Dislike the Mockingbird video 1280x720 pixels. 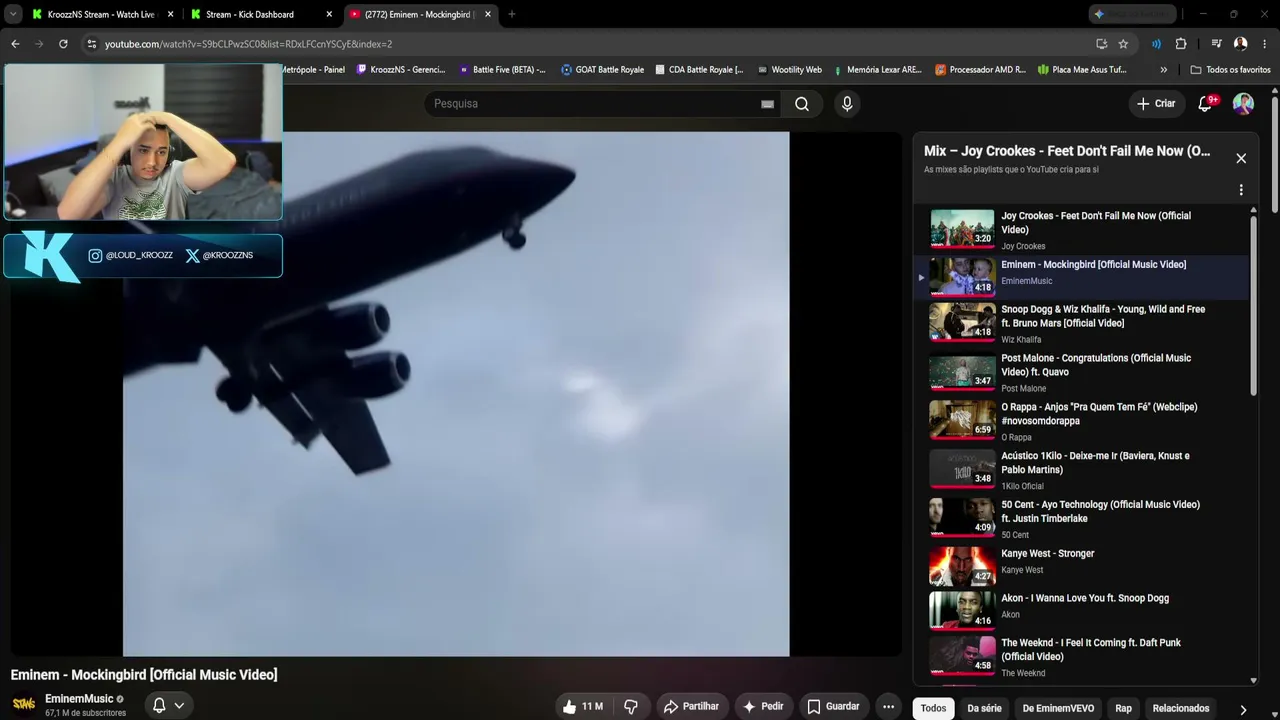coord(631,707)
